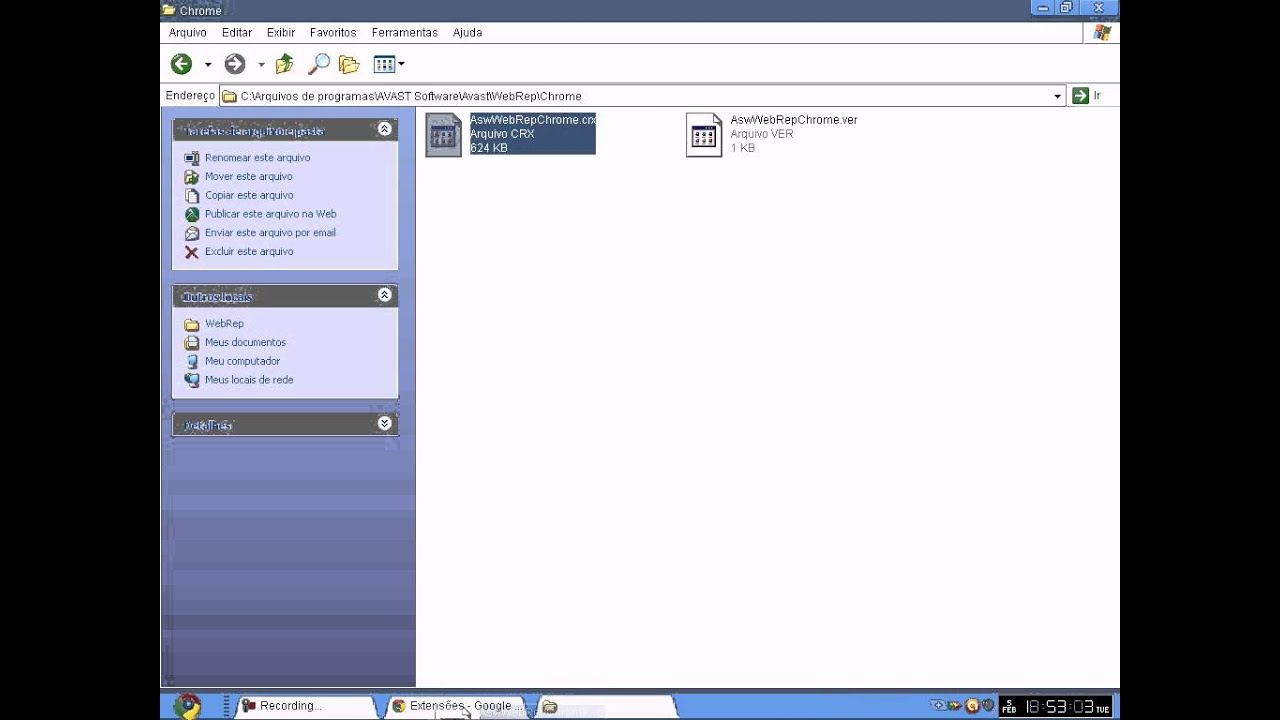Image resolution: width=1280 pixels, height=720 pixels.
Task: Click the Windows flag logo throbber
Action: [1101, 33]
